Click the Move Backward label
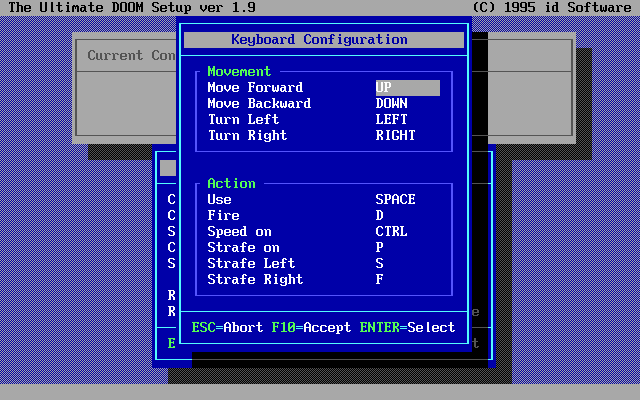This screenshot has height=400, width=640. click(x=259, y=104)
